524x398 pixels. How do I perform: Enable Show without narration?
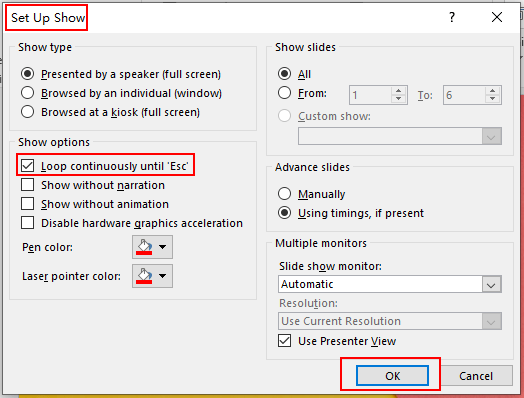[x=27, y=184]
